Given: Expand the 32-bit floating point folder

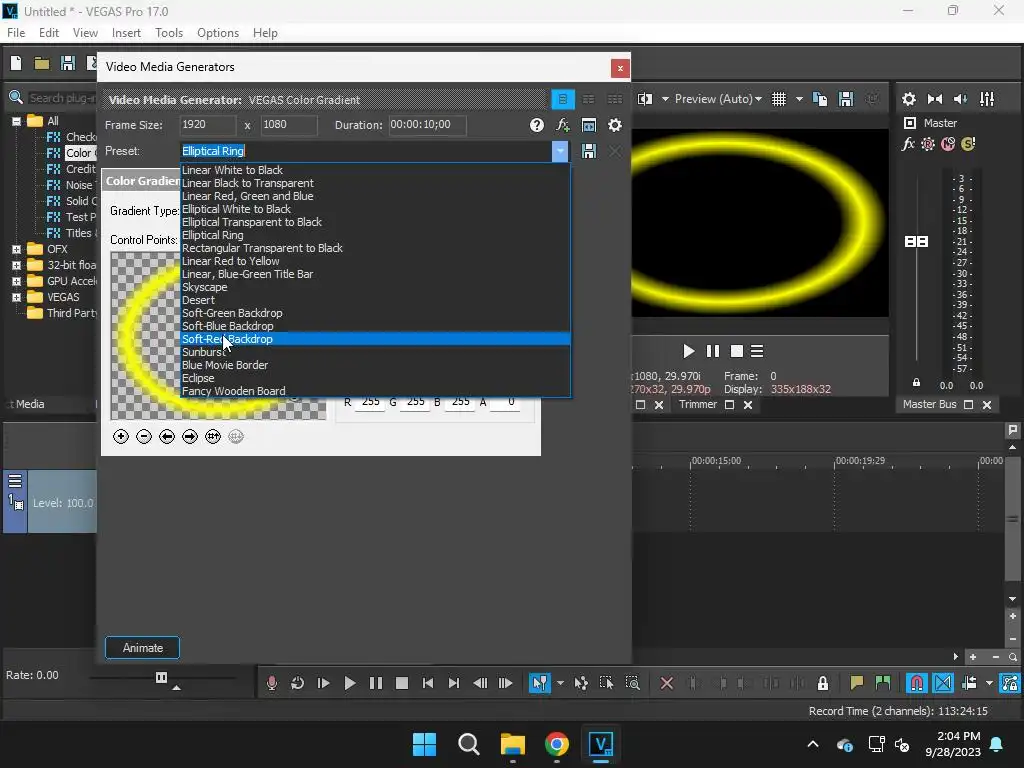Looking at the screenshot, I should (16, 266).
